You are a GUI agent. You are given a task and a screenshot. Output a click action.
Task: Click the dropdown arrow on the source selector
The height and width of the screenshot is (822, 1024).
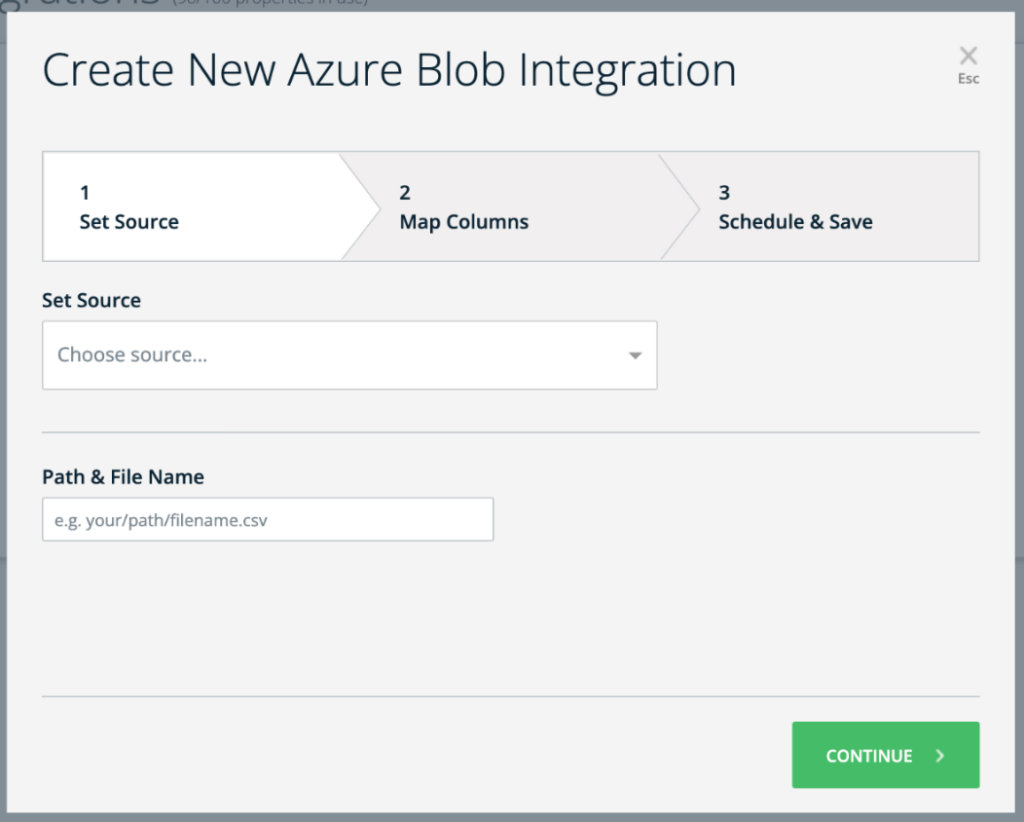tap(636, 355)
